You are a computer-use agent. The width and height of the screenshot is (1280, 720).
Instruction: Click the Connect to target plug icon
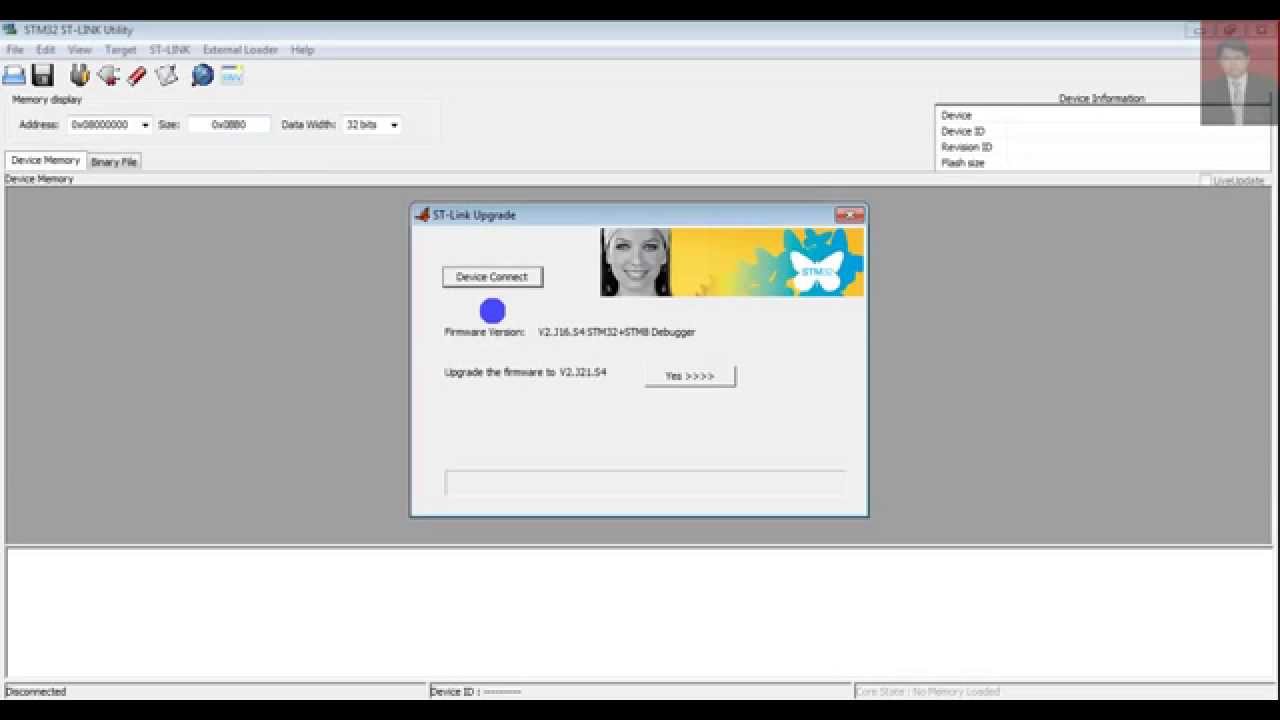pos(80,75)
